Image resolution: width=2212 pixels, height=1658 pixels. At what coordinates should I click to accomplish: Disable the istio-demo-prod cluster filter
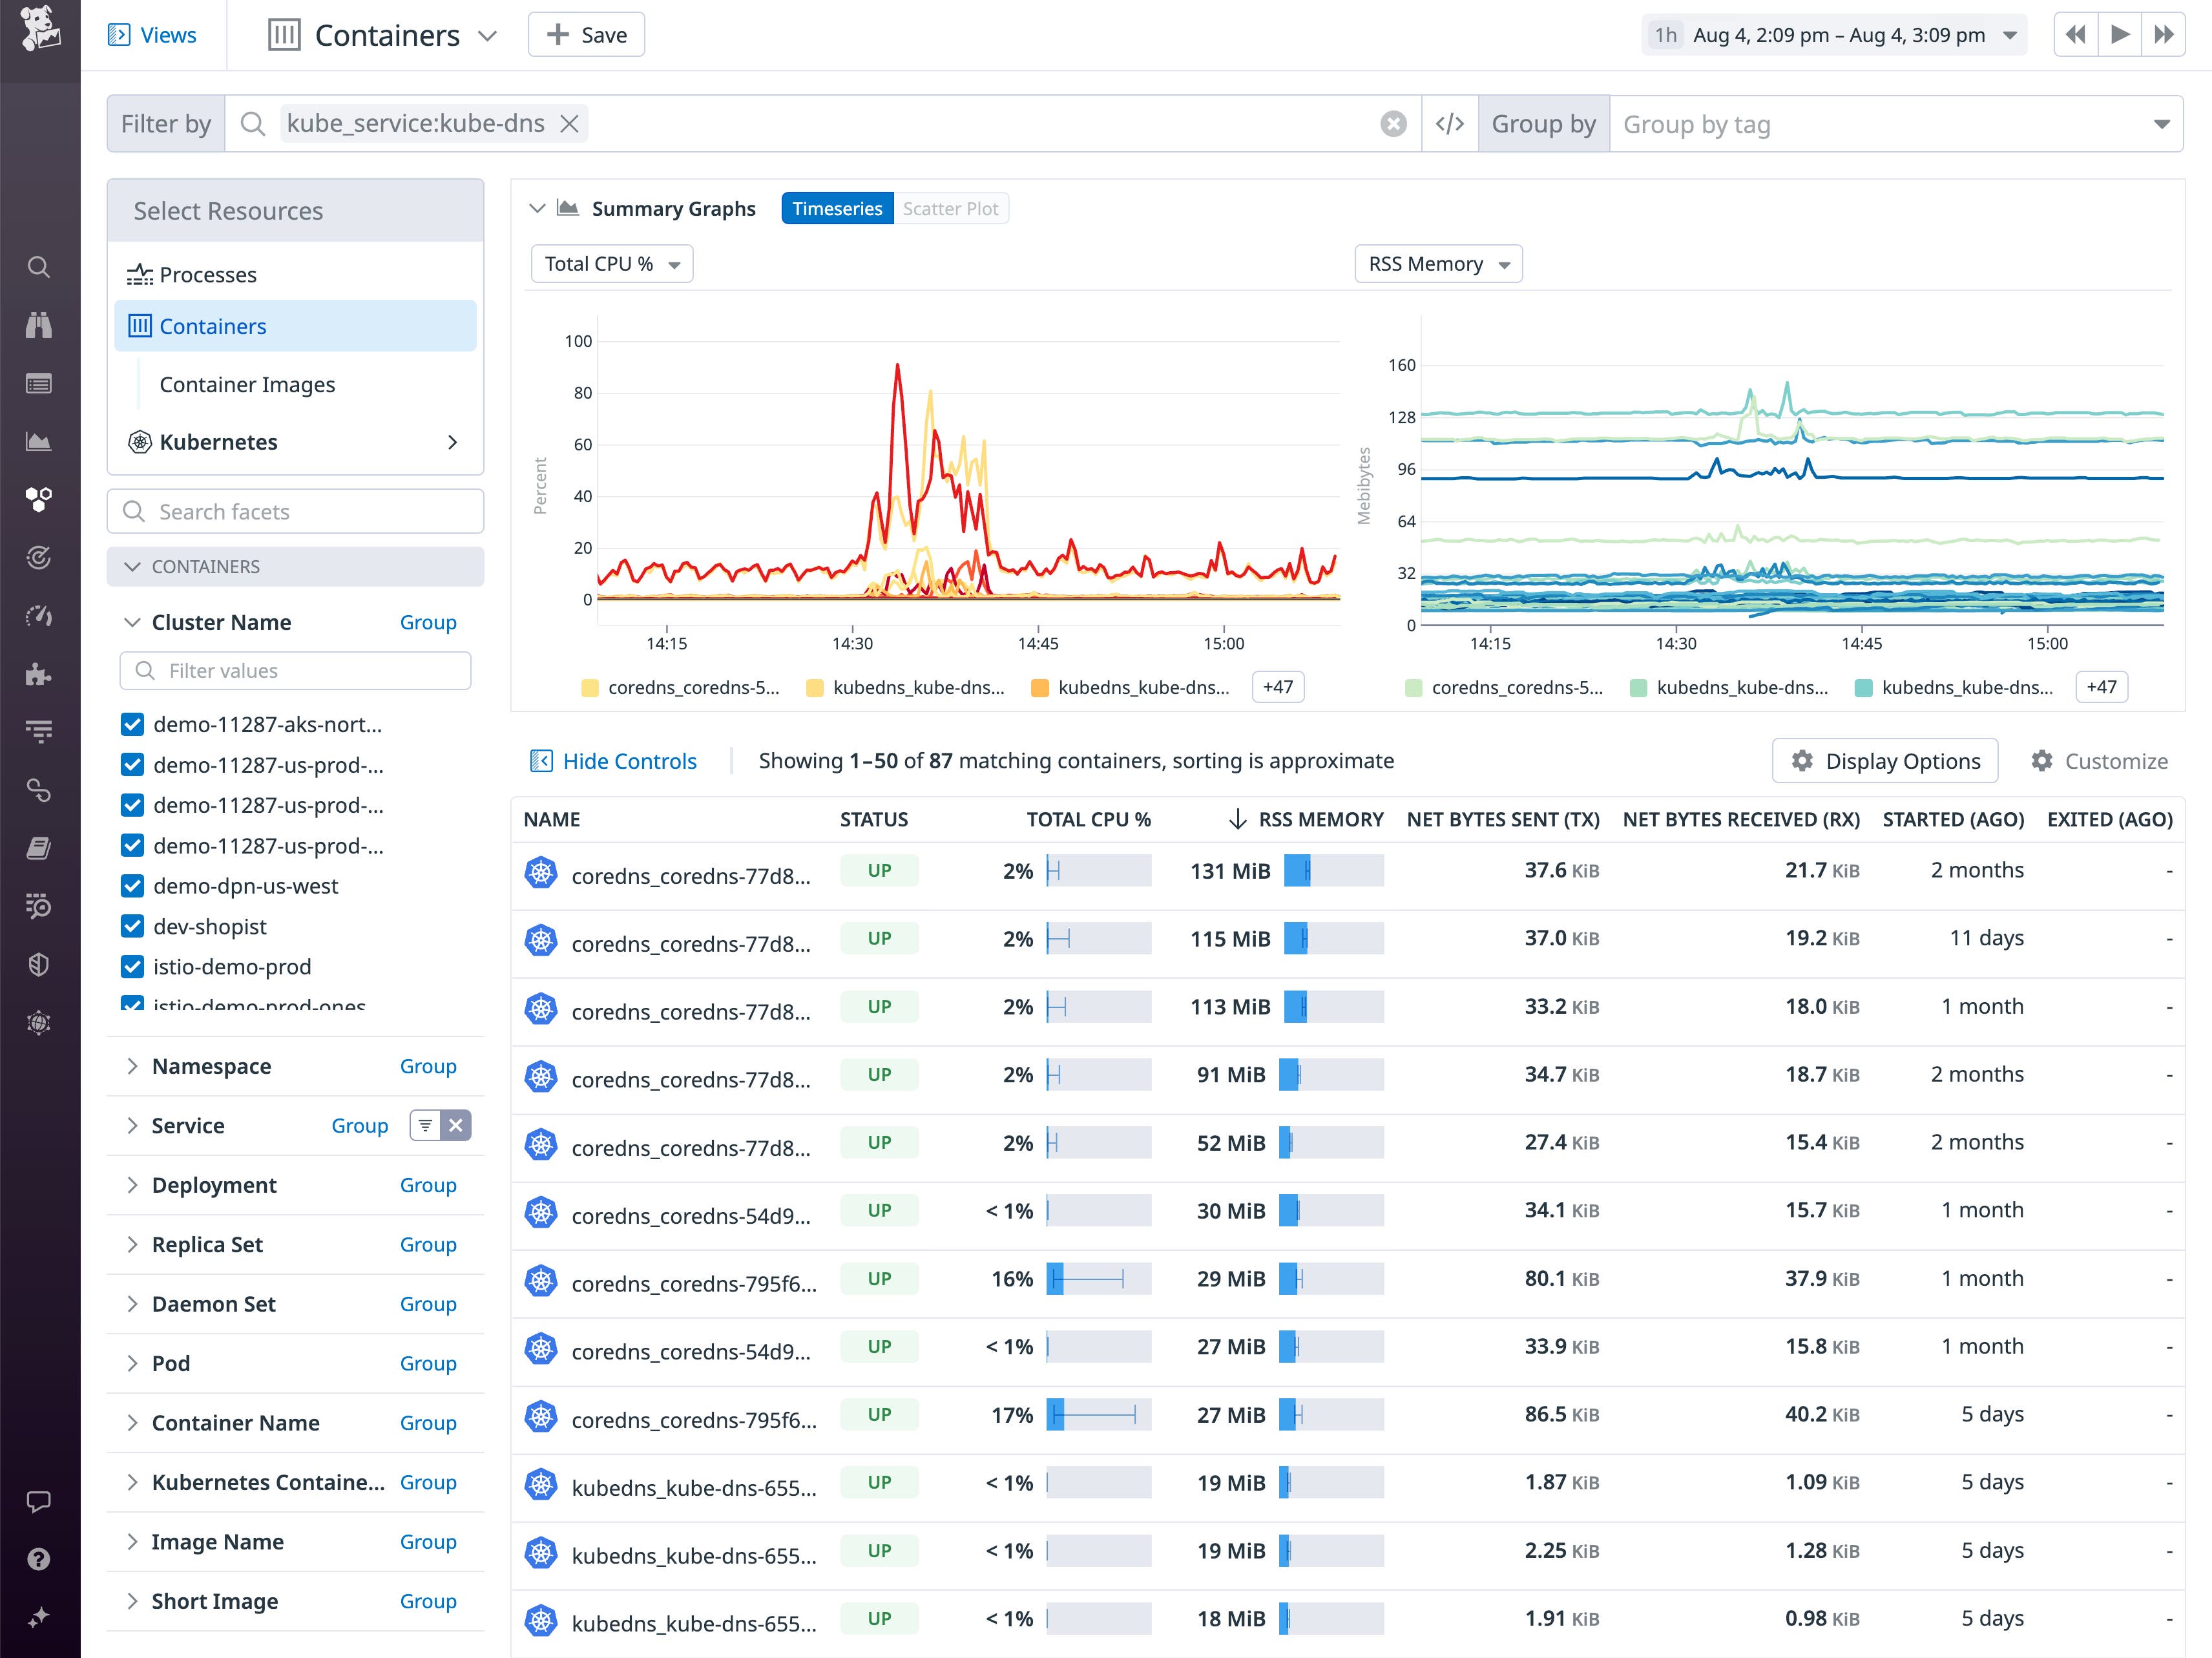134,966
